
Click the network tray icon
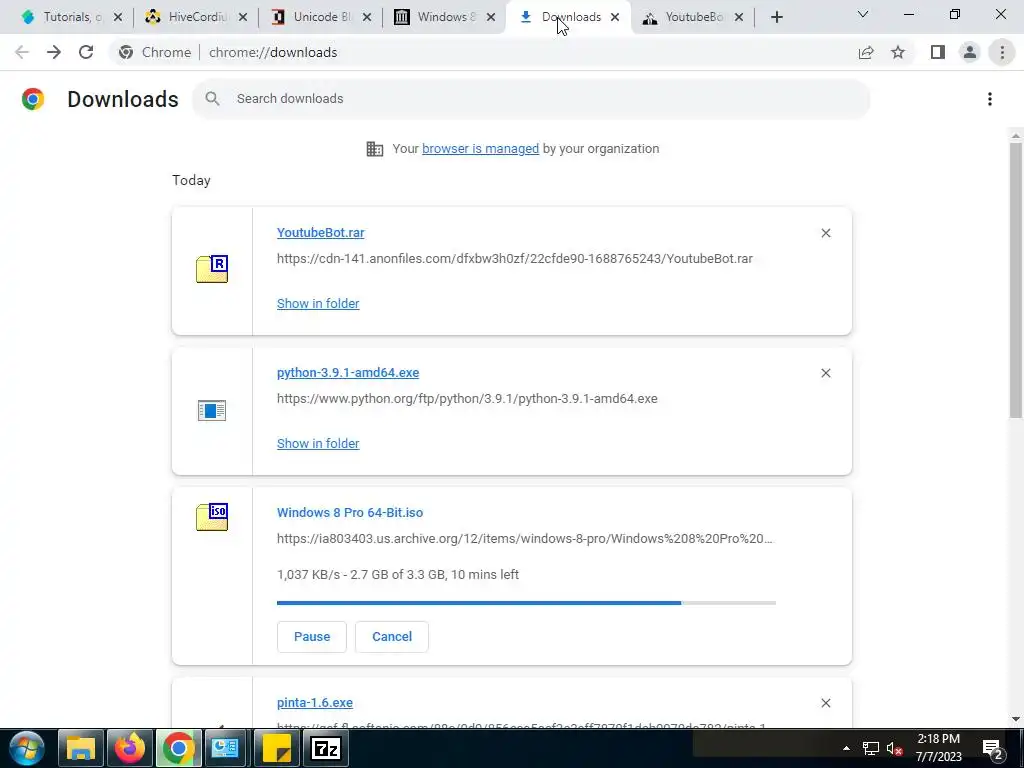[871, 748]
